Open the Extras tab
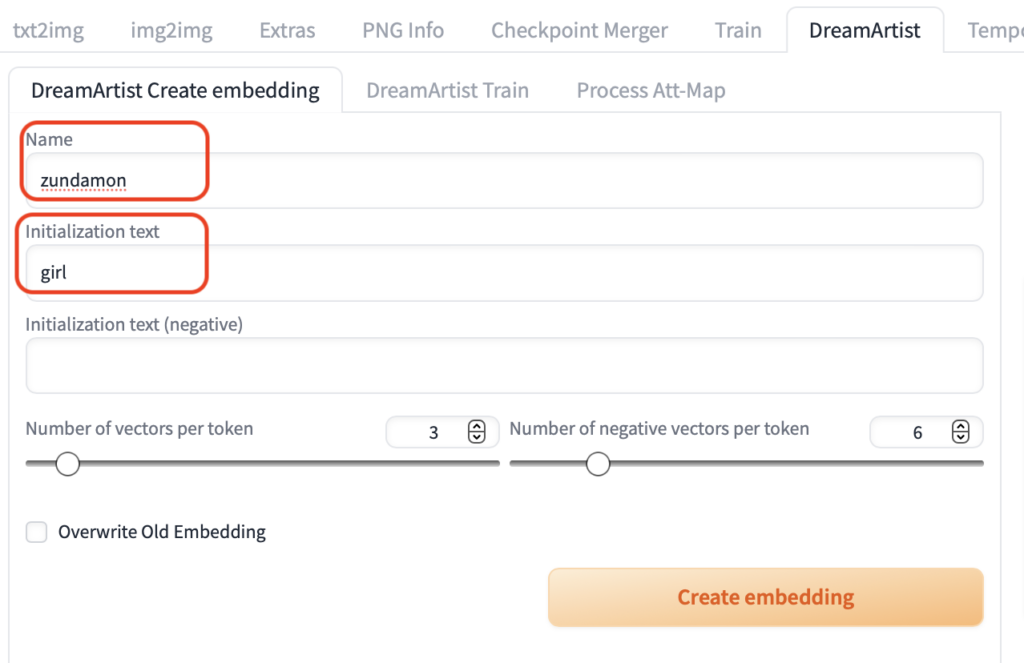The height and width of the screenshot is (663, 1024). pyautogui.click(x=287, y=30)
